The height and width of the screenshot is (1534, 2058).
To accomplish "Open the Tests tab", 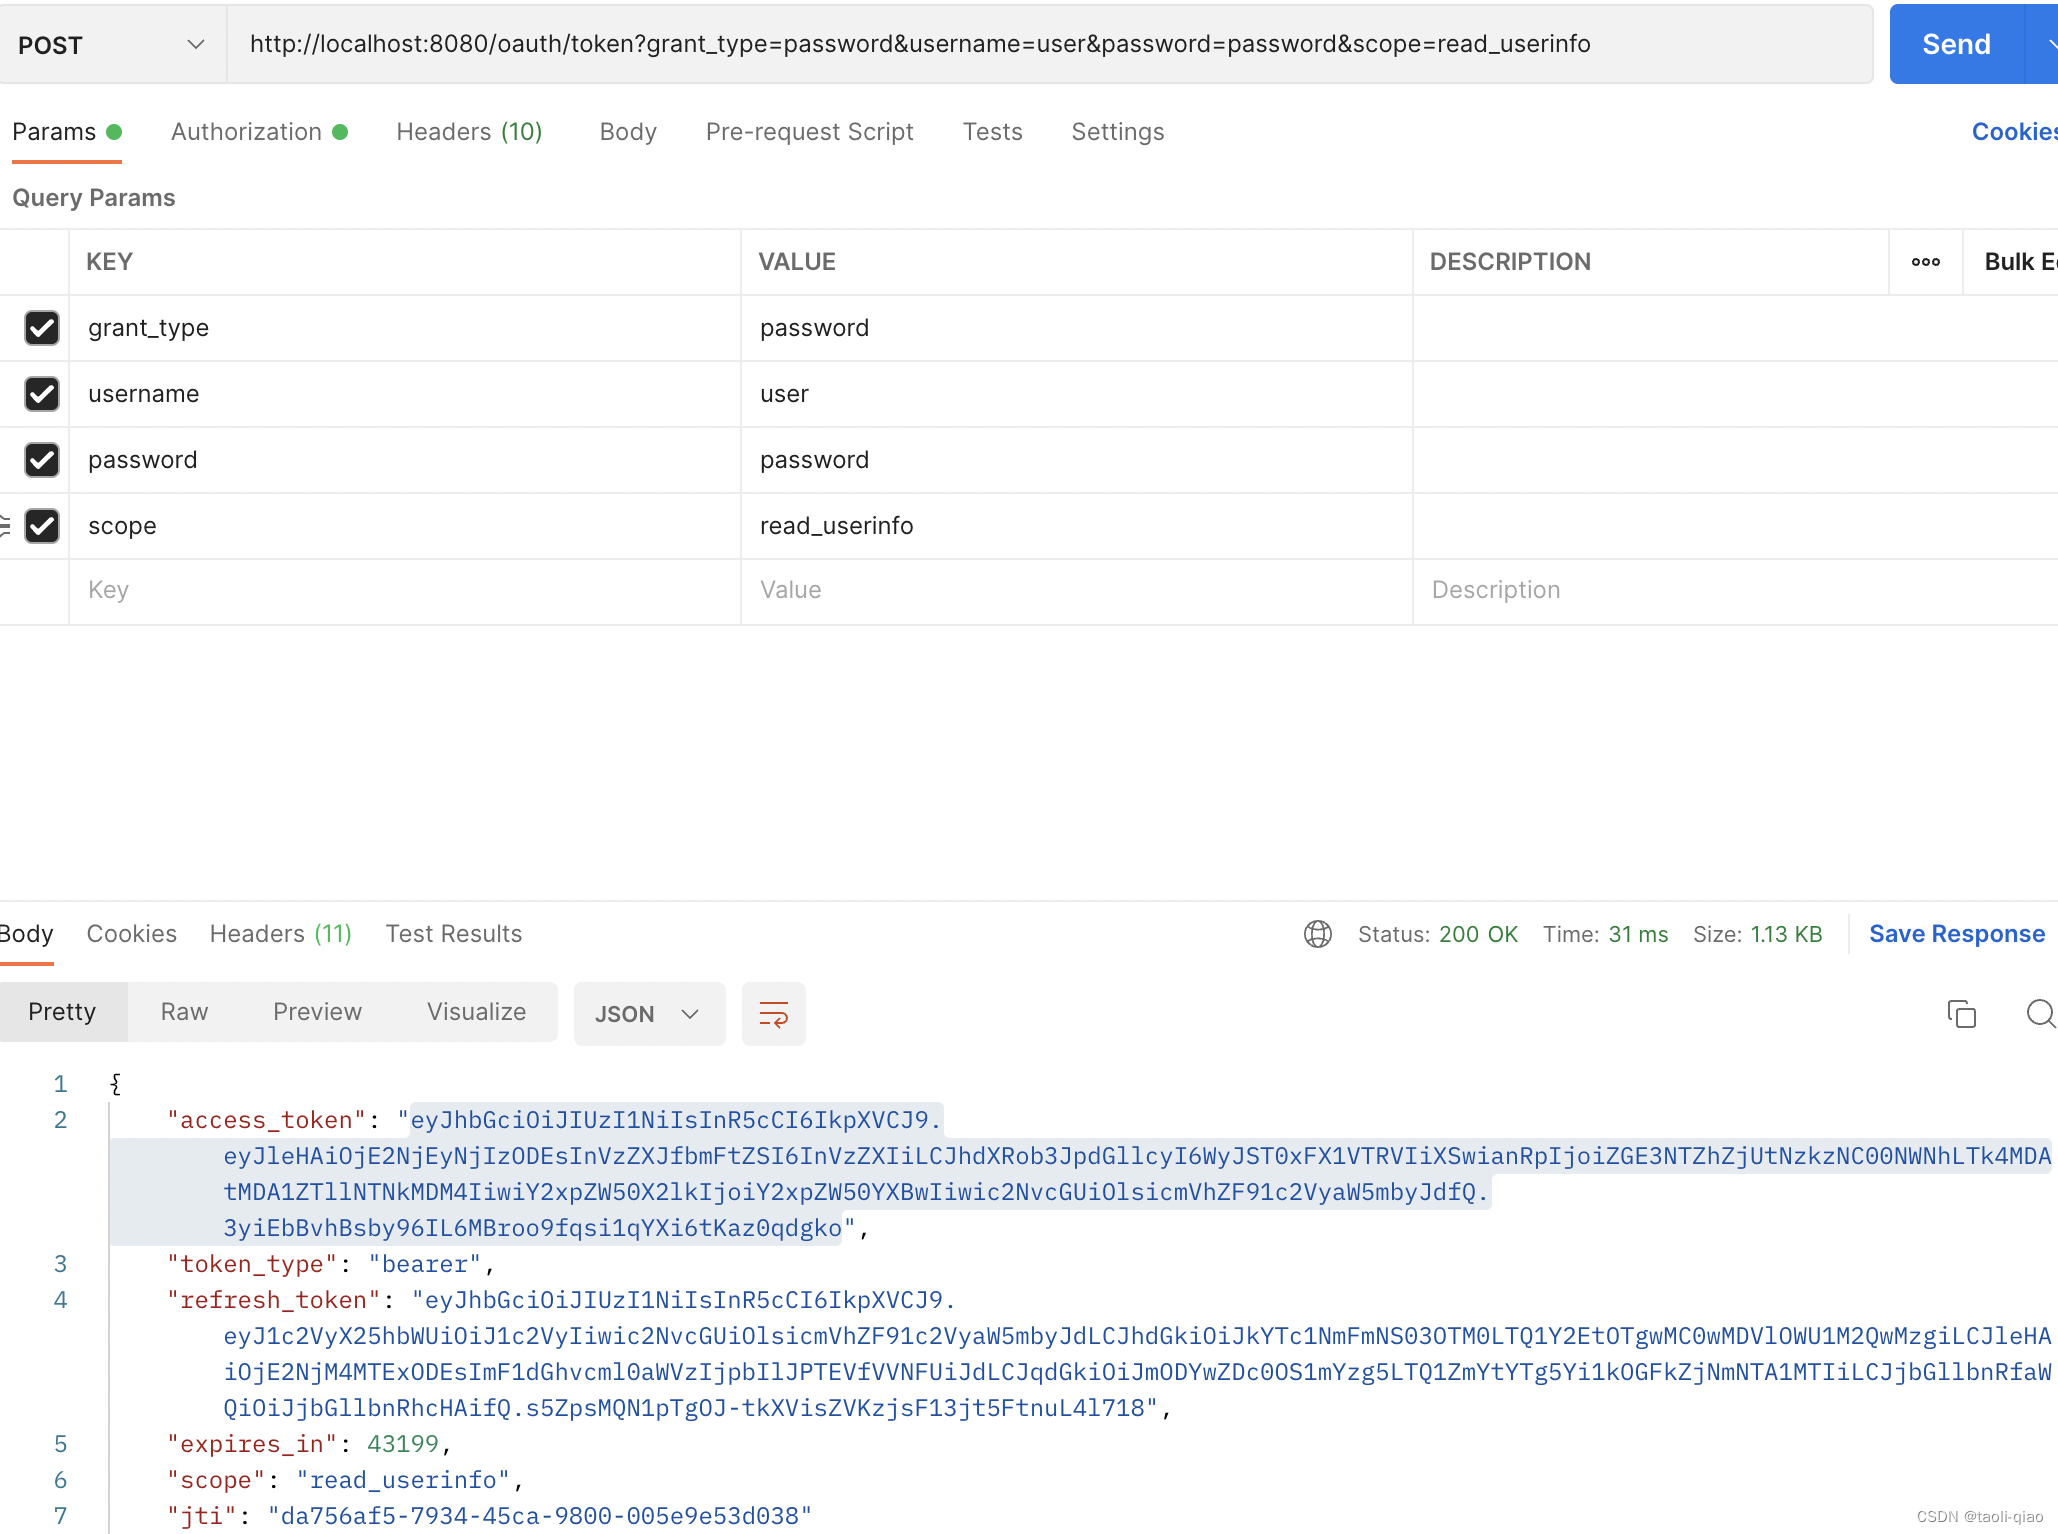I will tap(992, 132).
